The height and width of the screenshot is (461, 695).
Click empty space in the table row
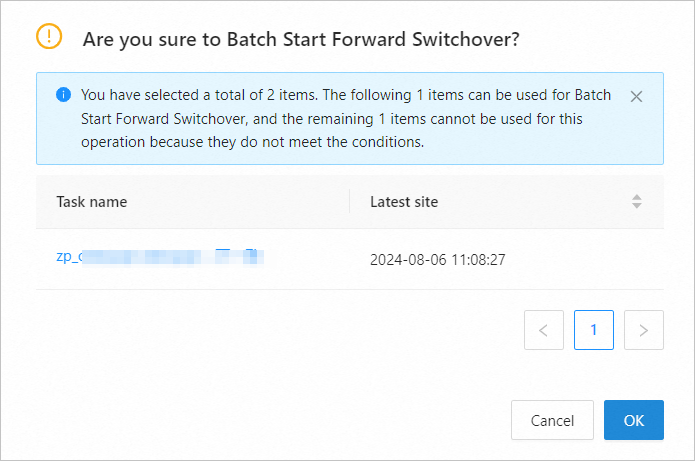click(580, 259)
